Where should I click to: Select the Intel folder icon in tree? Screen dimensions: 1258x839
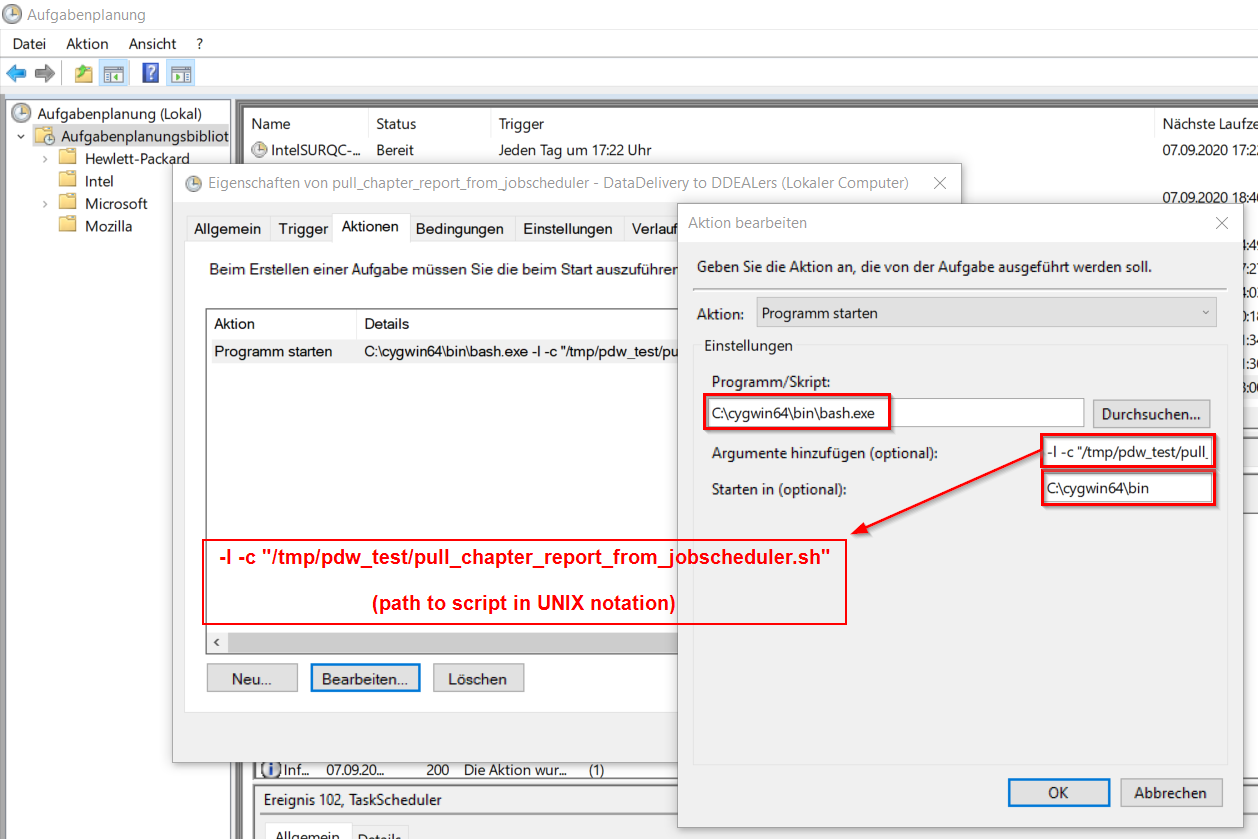click(68, 181)
